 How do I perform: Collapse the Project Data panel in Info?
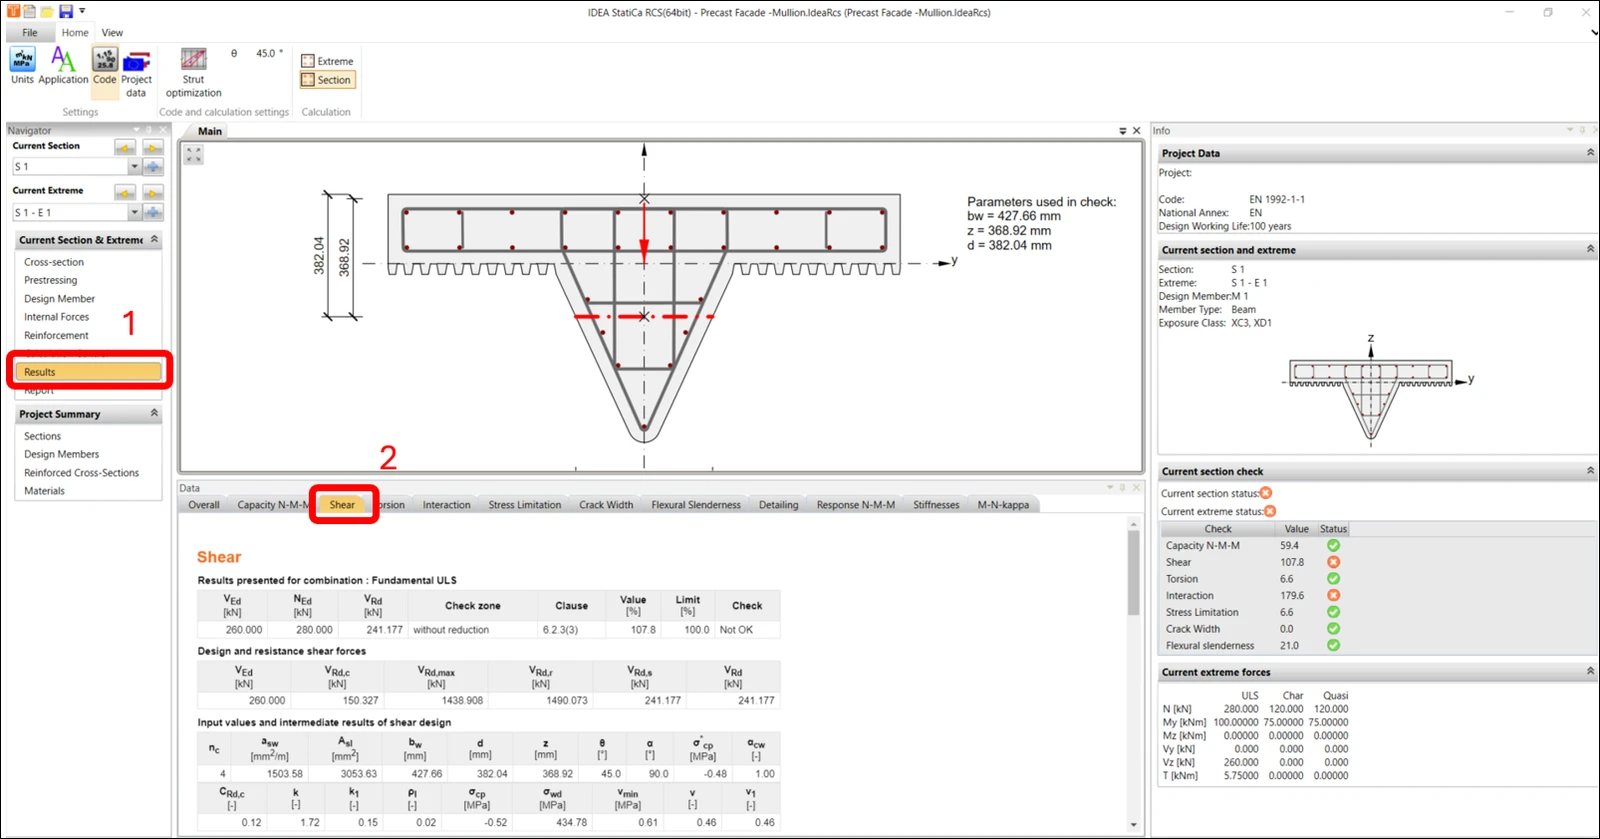[1590, 153]
